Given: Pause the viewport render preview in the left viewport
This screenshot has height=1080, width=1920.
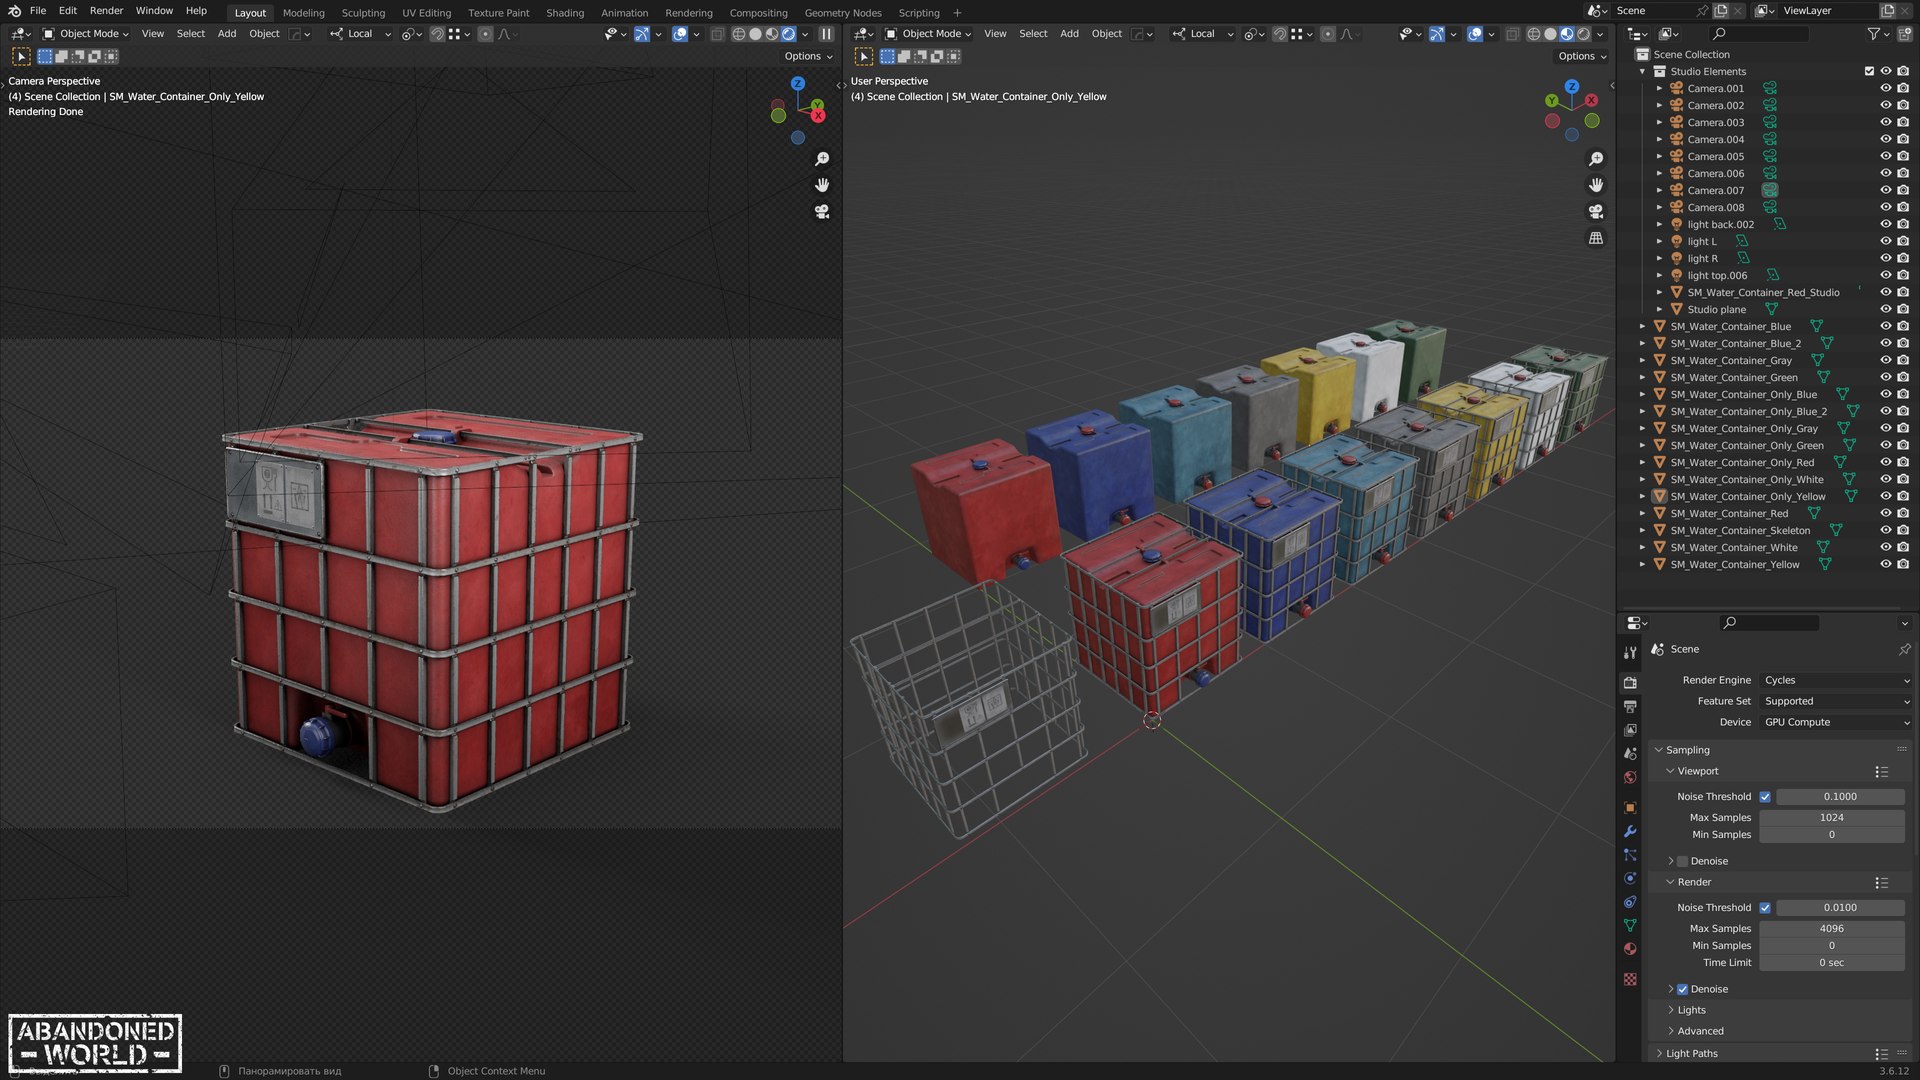Looking at the screenshot, I should [x=827, y=34].
